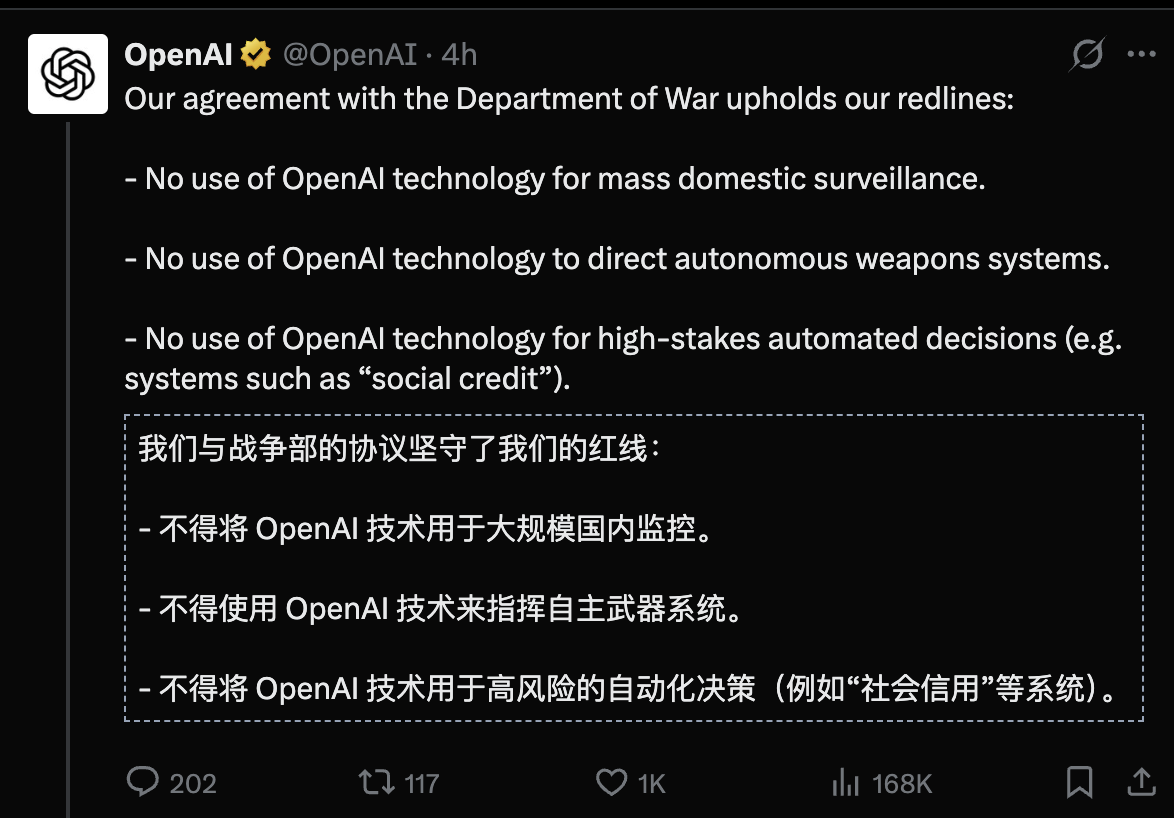Click the 1K likes count
1174x818 pixels.
(651, 783)
